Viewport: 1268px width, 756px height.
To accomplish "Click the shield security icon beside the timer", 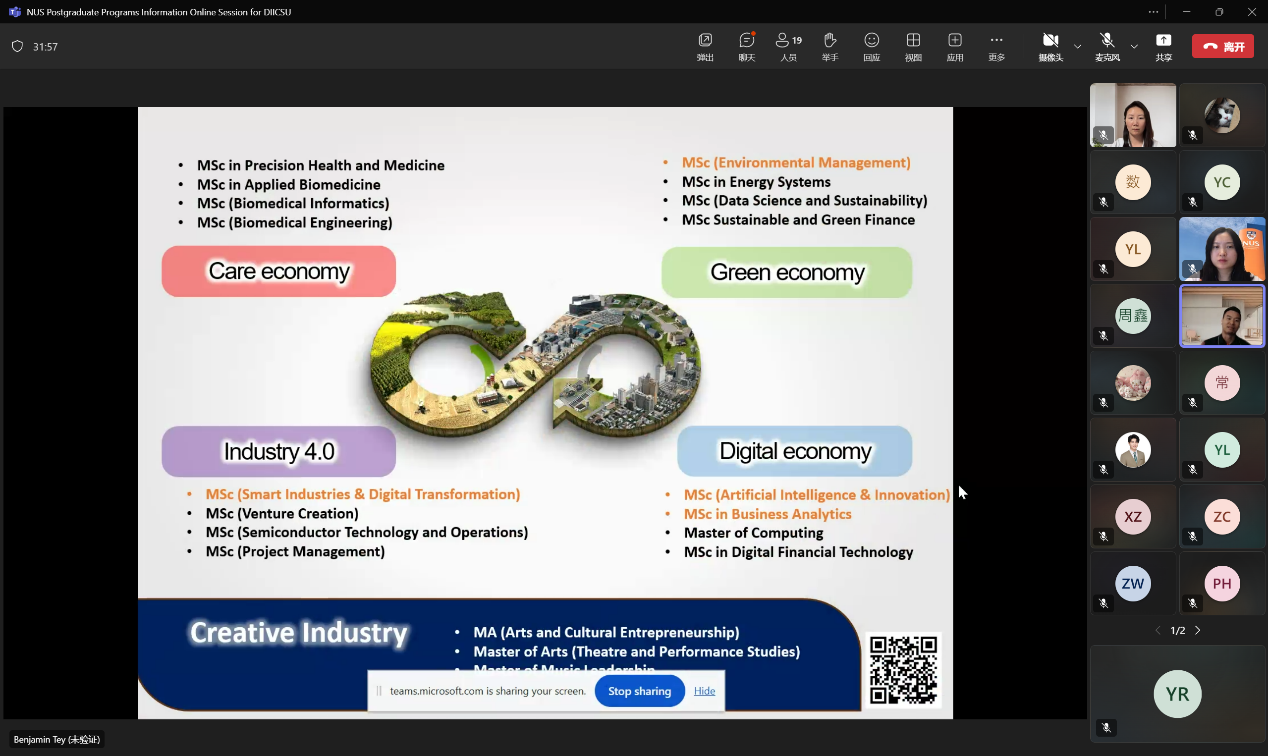I will coord(17,47).
